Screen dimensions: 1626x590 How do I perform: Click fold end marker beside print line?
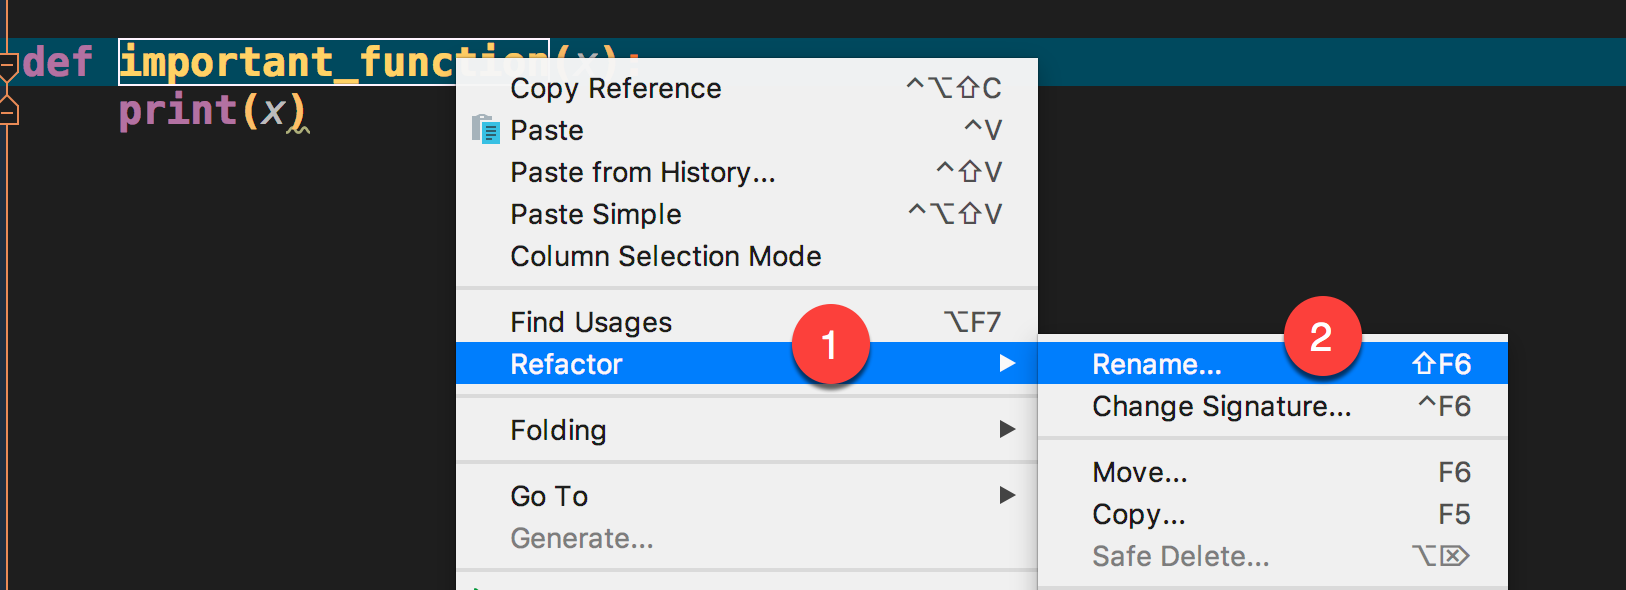pos(8,110)
